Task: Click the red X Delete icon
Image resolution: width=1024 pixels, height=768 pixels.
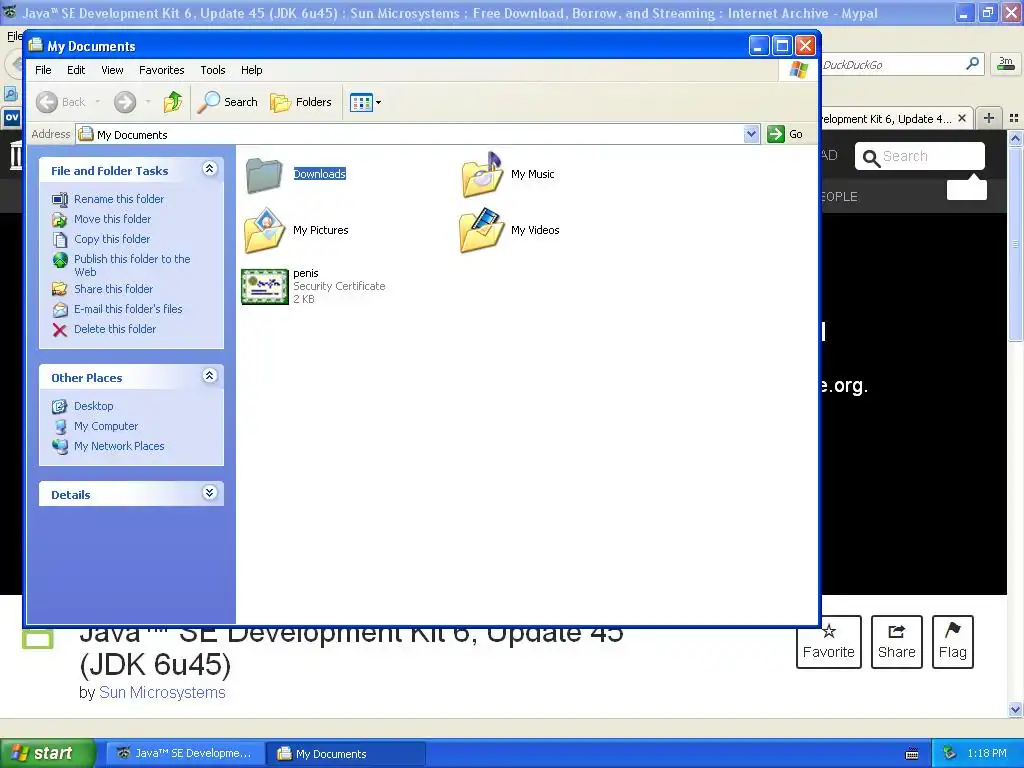Action: (x=59, y=330)
